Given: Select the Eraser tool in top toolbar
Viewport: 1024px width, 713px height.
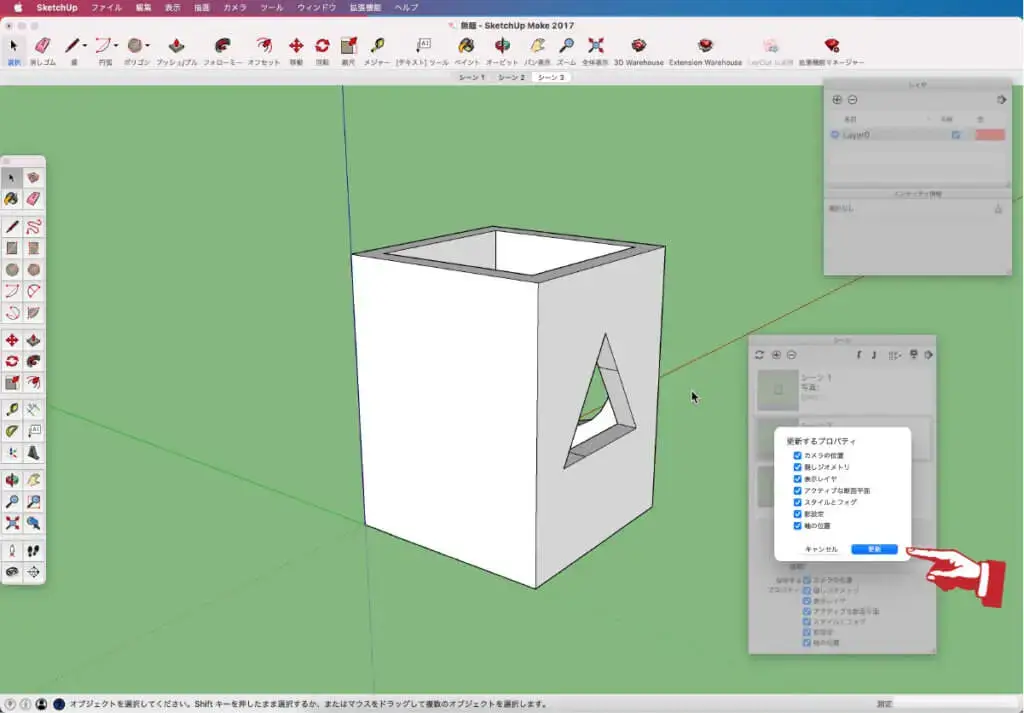Looking at the screenshot, I should click(43, 46).
